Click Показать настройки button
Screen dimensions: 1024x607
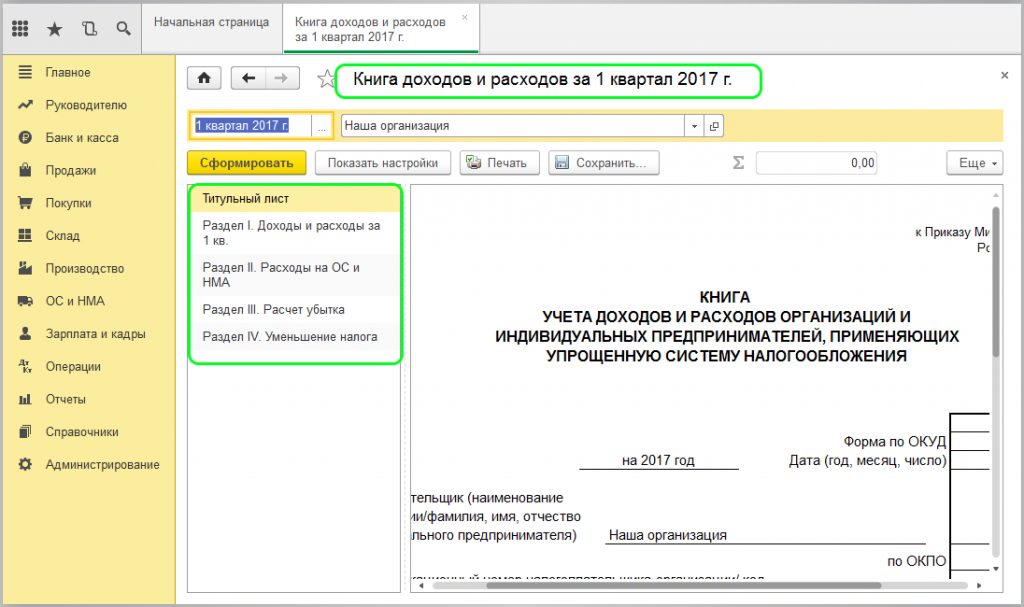click(382, 163)
